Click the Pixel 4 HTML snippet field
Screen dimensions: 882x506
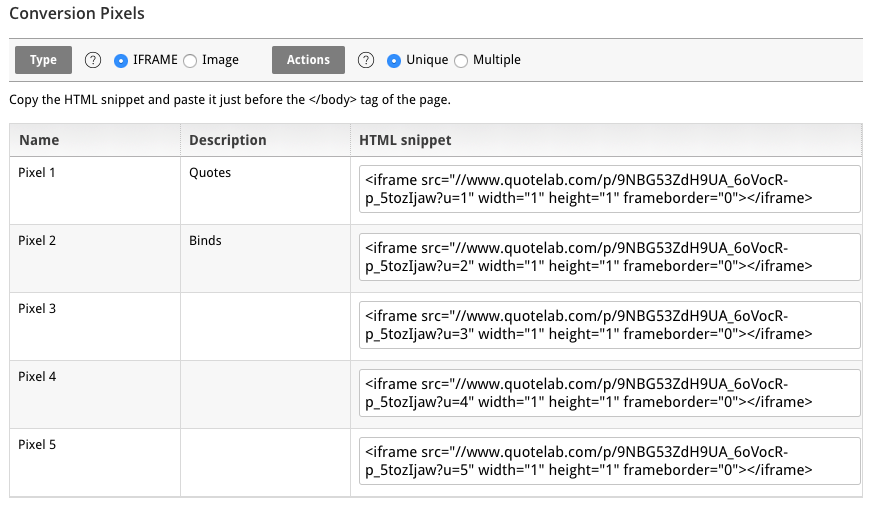(x=610, y=393)
